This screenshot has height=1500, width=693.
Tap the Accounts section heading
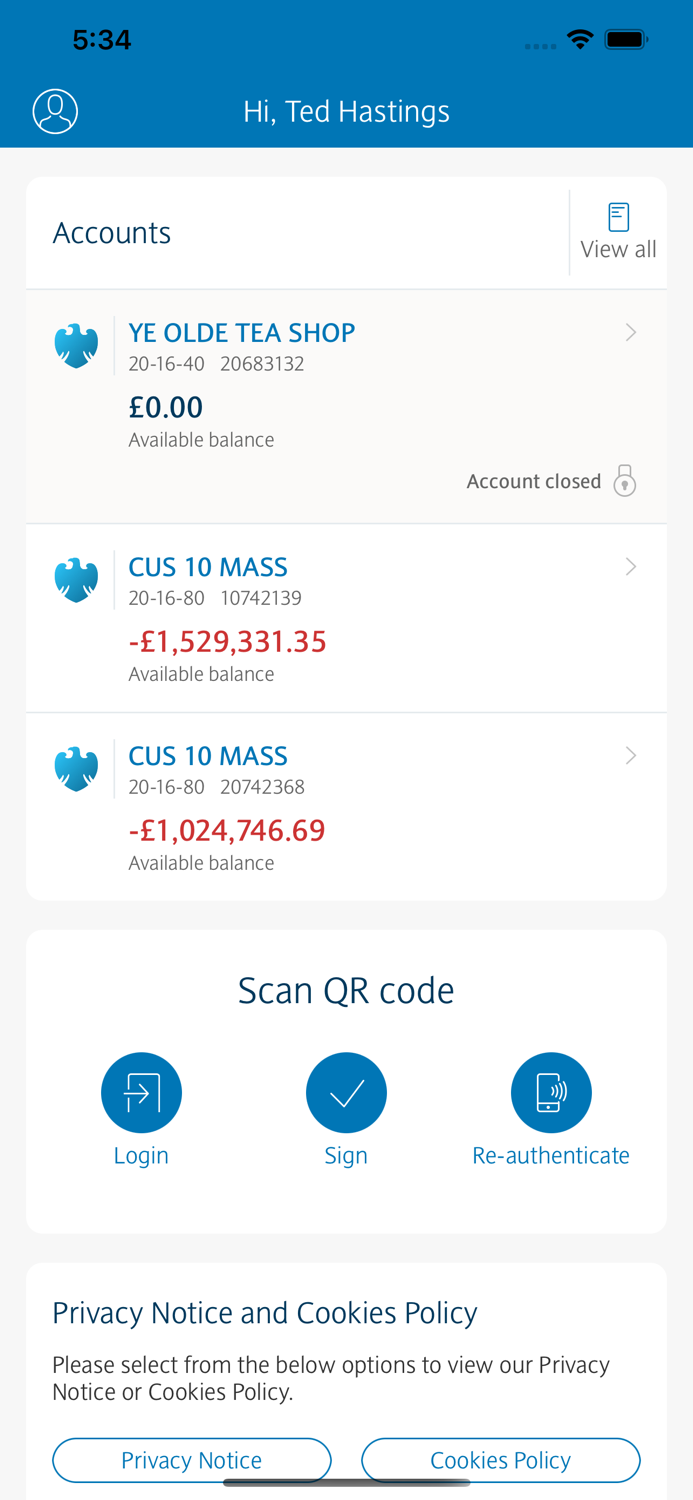pyautogui.click(x=112, y=232)
